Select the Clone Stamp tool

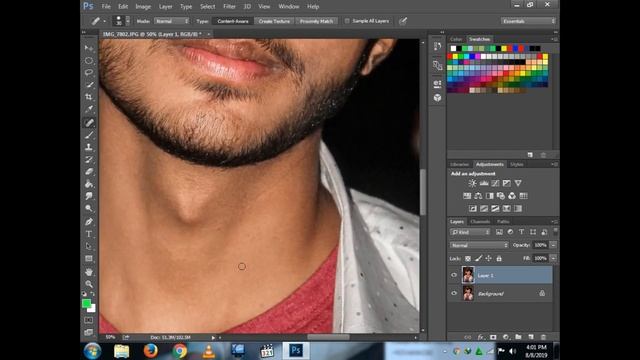(x=89, y=147)
